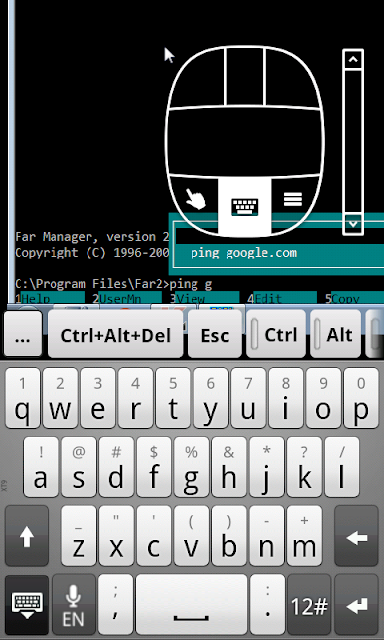
Task: Toggle the Alt modifier key
Action: click(x=335, y=335)
